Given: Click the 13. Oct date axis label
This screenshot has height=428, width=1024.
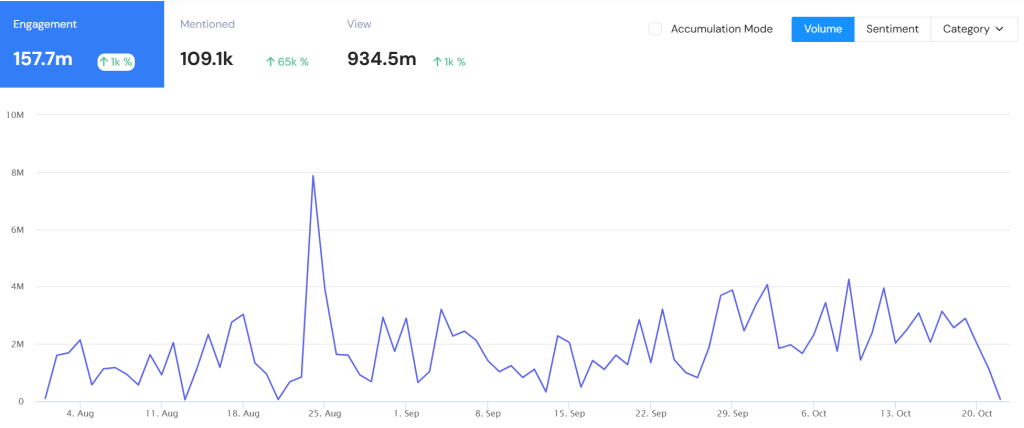Looking at the screenshot, I should 896,412.
